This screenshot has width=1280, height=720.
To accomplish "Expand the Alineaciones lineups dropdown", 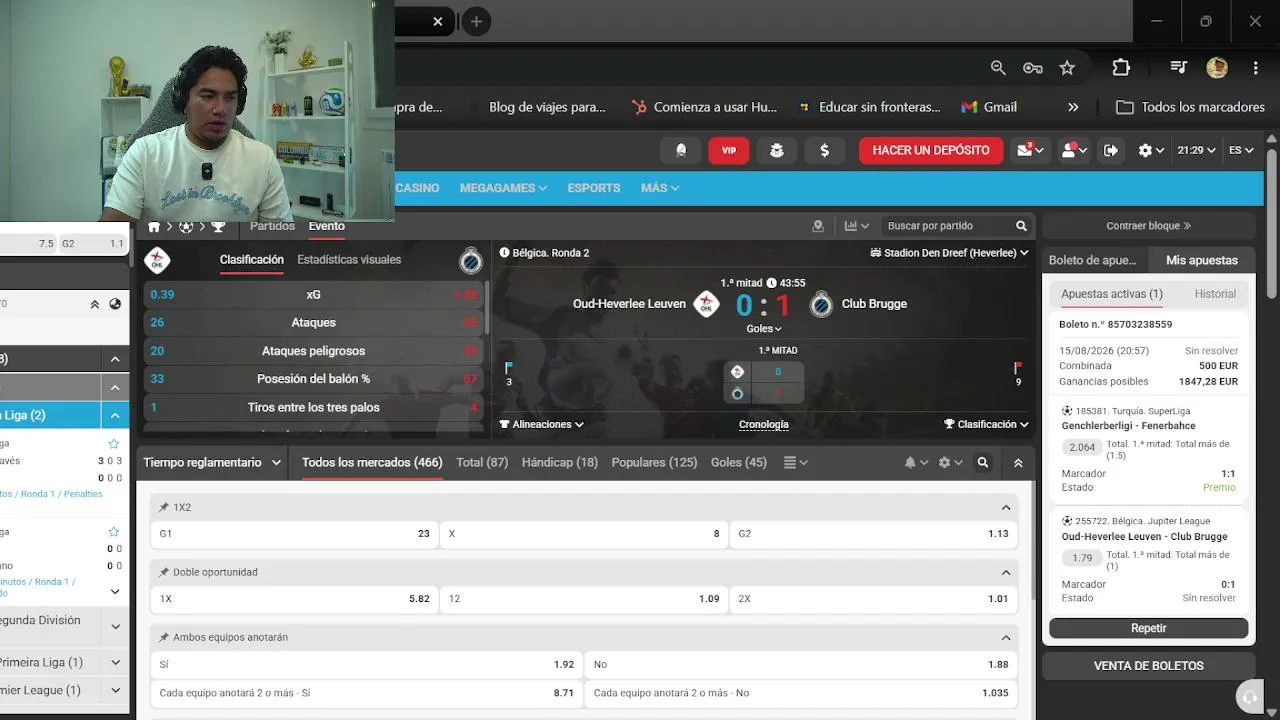I will point(542,424).
